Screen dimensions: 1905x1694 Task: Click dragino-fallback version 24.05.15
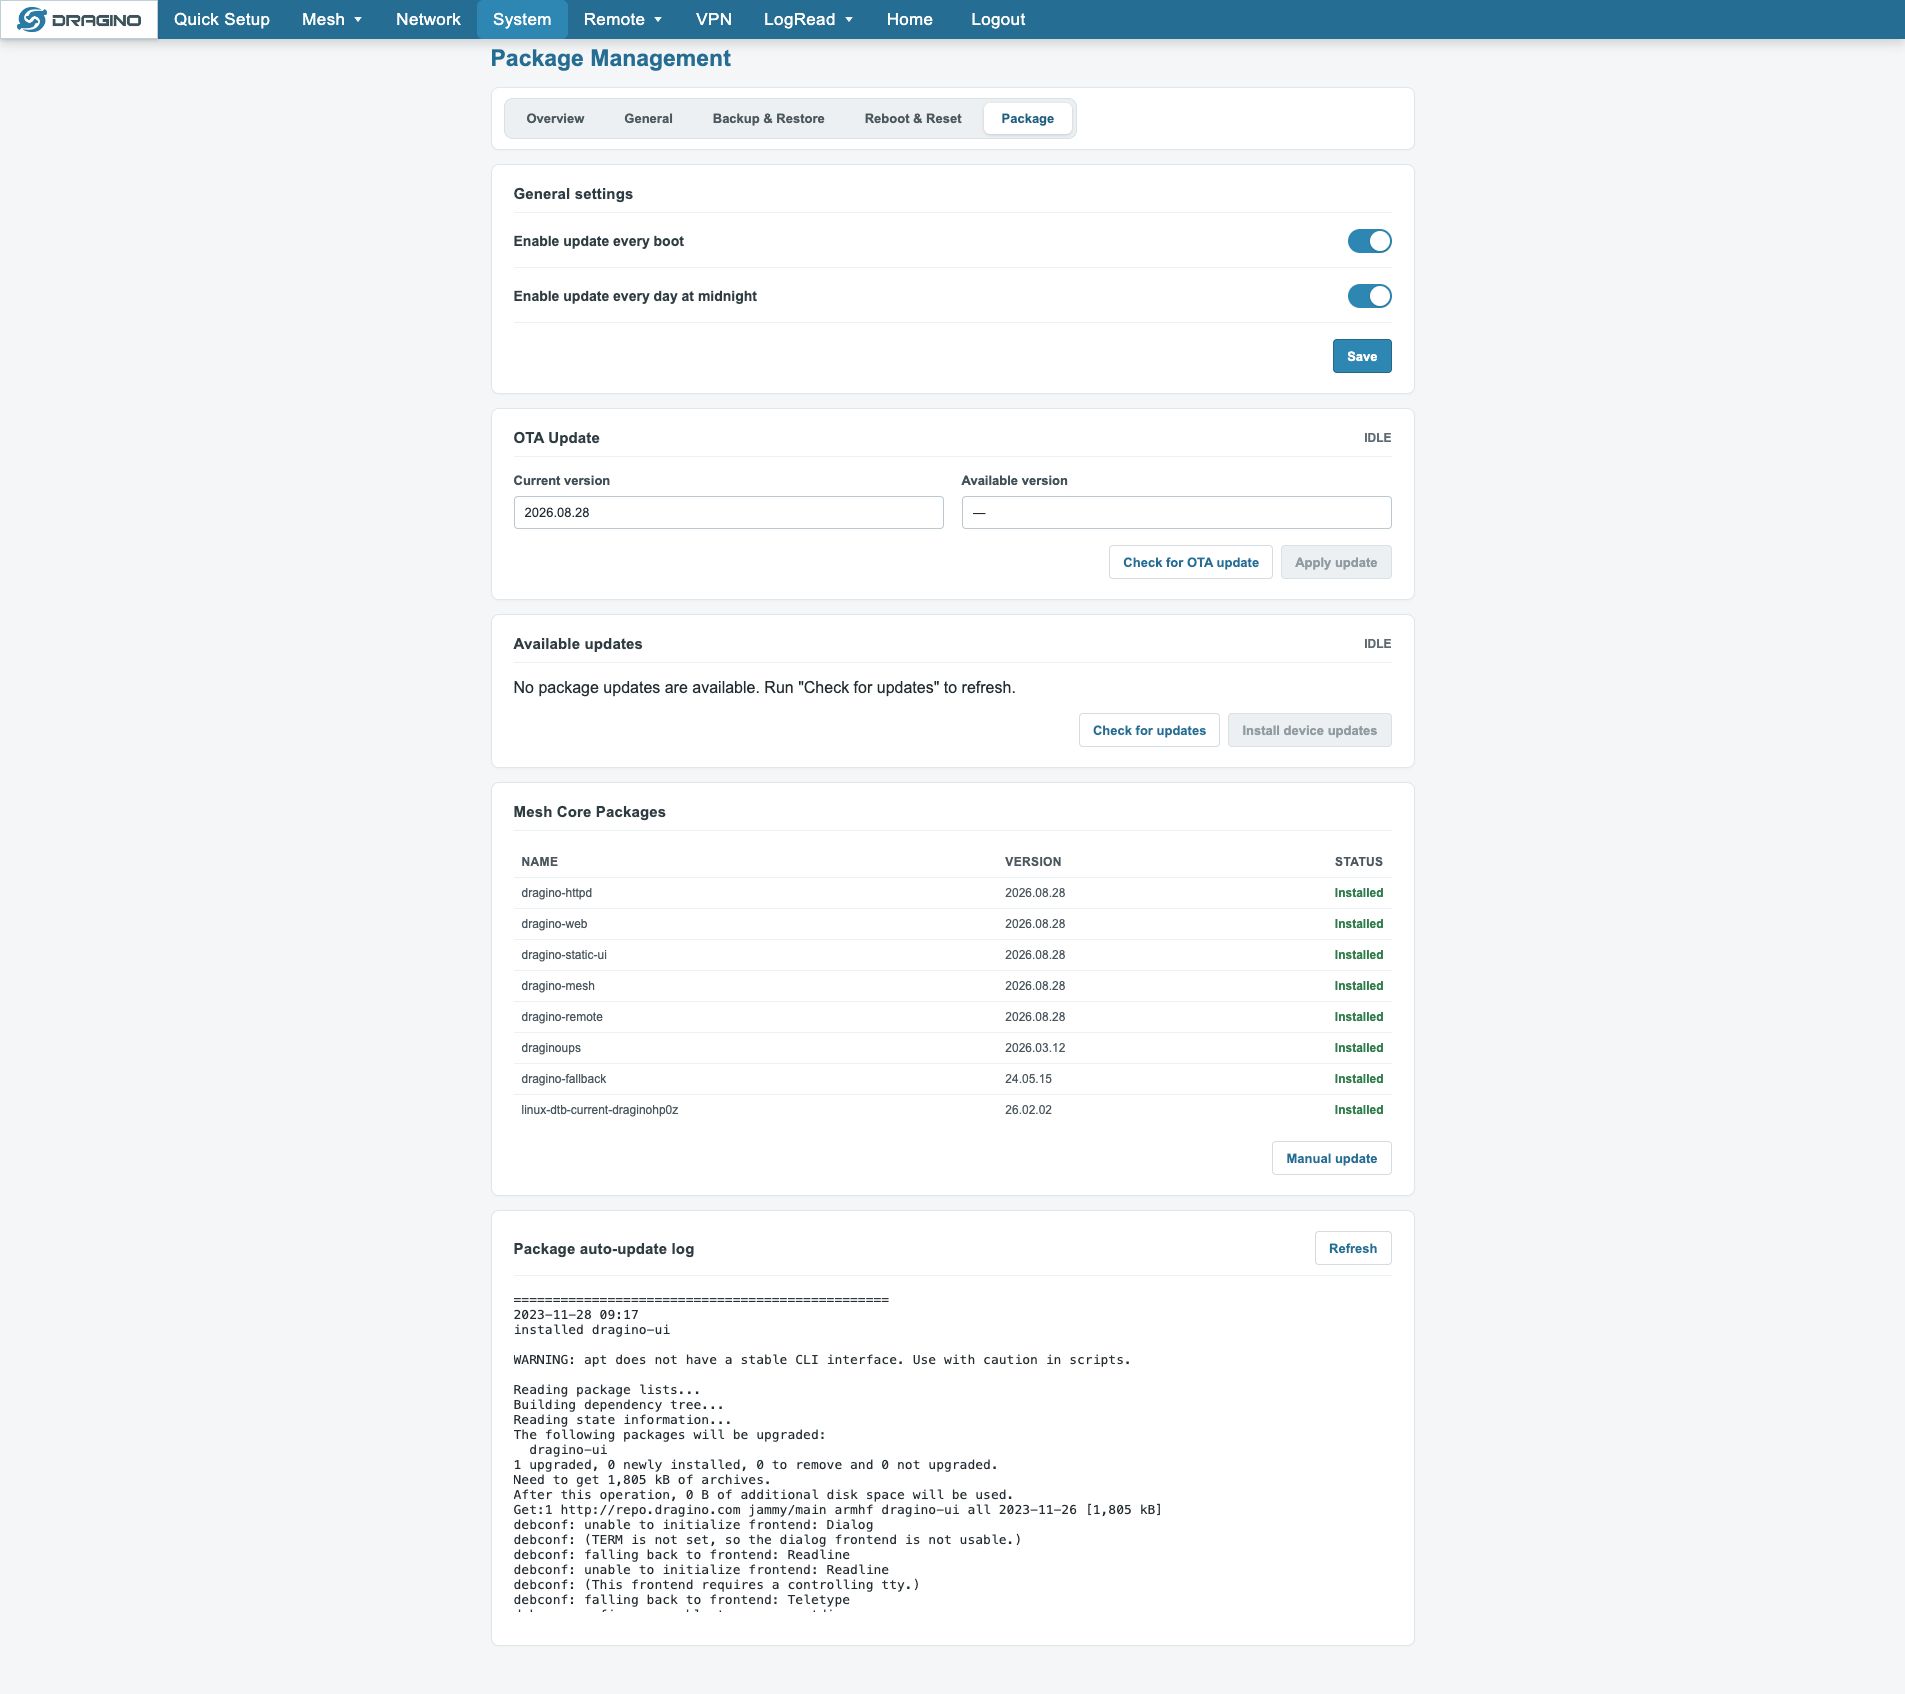[1028, 1079]
